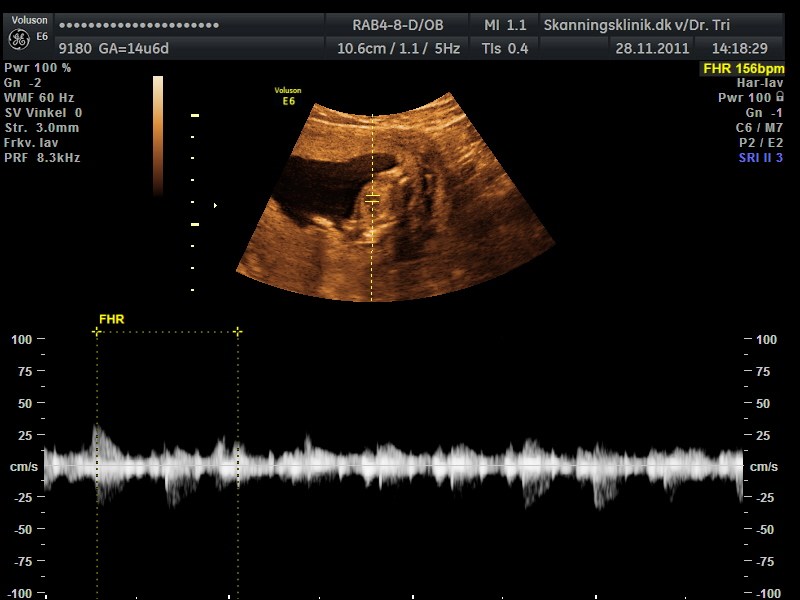Click the orange grayscale color bar
The width and height of the screenshot is (800, 600).
coord(158,135)
